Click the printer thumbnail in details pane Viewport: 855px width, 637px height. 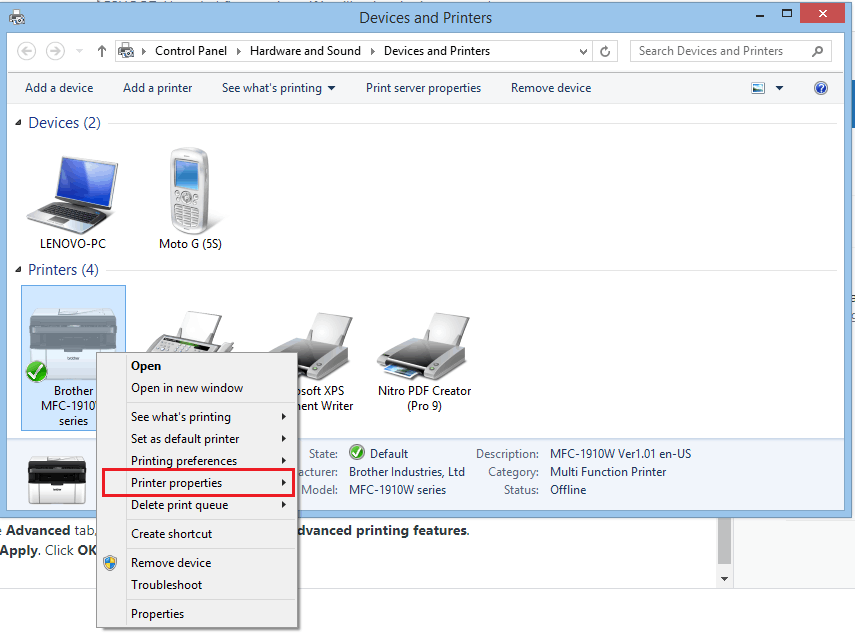tap(57, 479)
